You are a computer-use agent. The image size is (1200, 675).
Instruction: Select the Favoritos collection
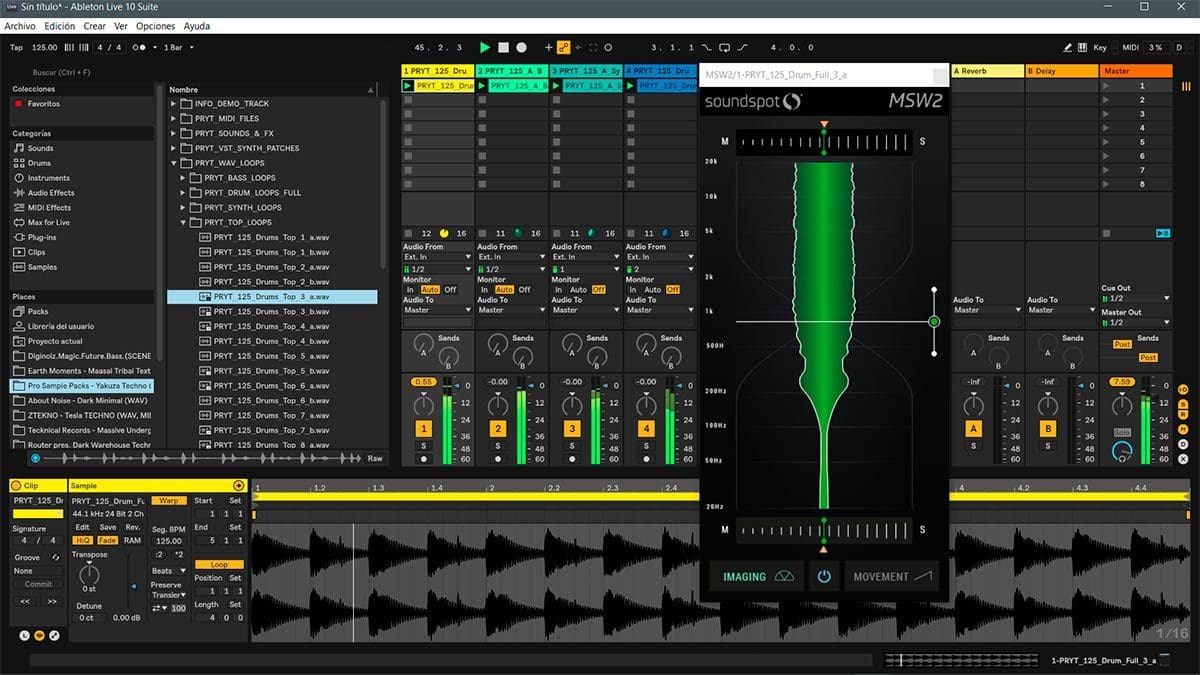(43, 104)
